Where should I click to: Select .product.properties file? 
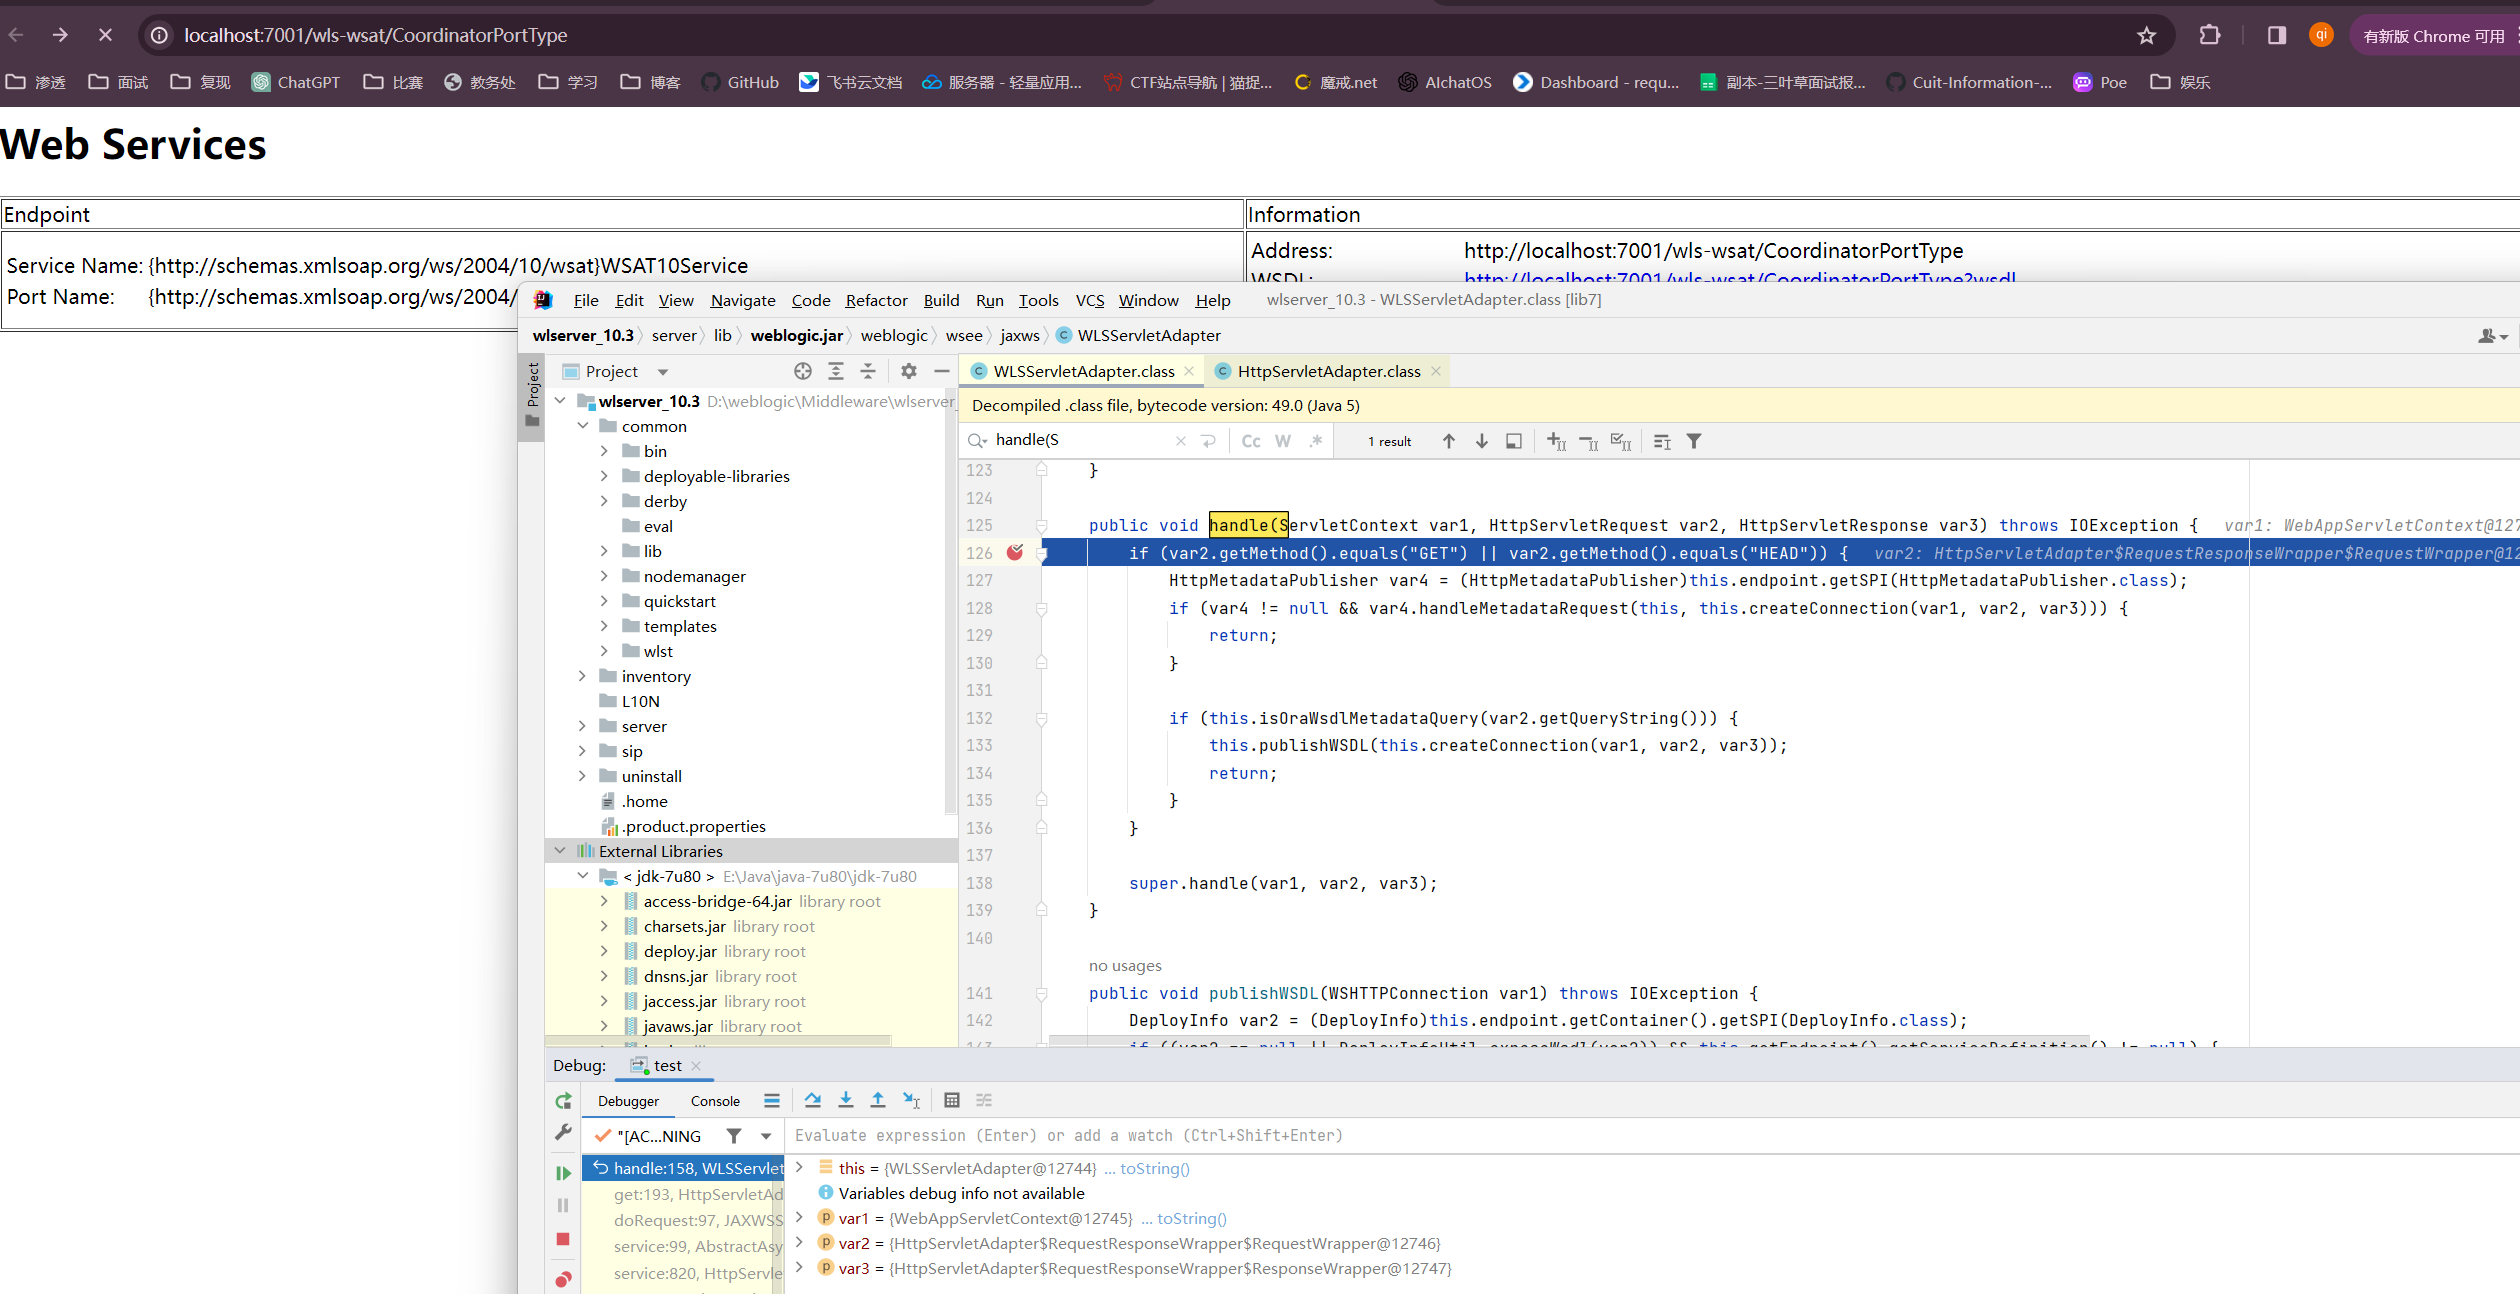click(x=694, y=826)
